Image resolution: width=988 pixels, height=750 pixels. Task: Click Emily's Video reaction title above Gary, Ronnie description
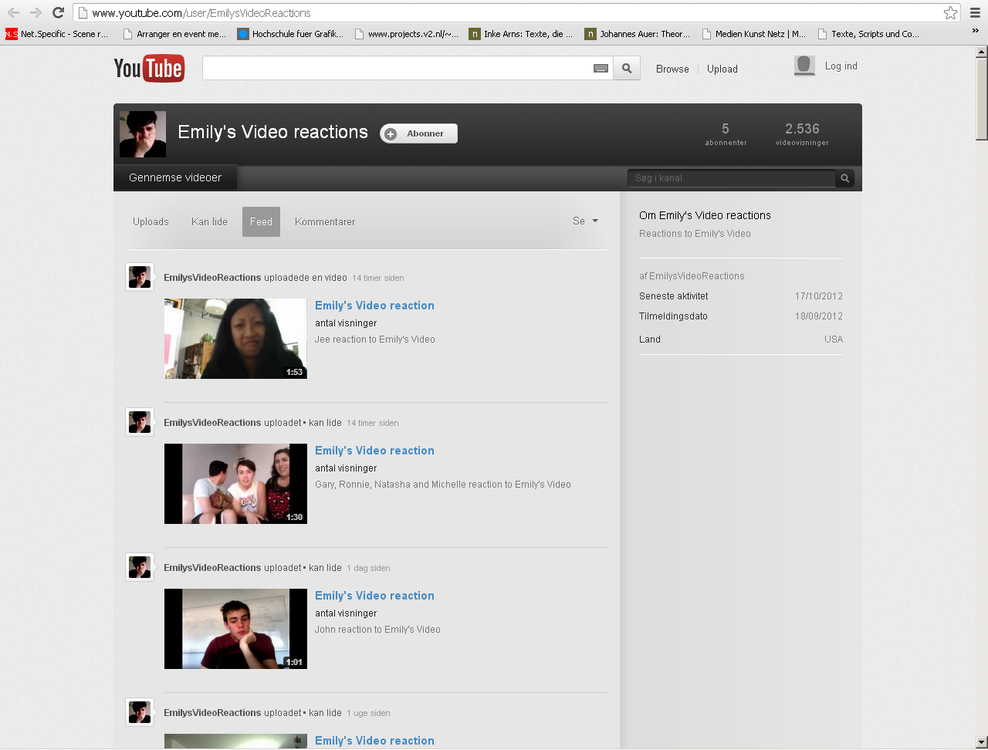click(374, 451)
